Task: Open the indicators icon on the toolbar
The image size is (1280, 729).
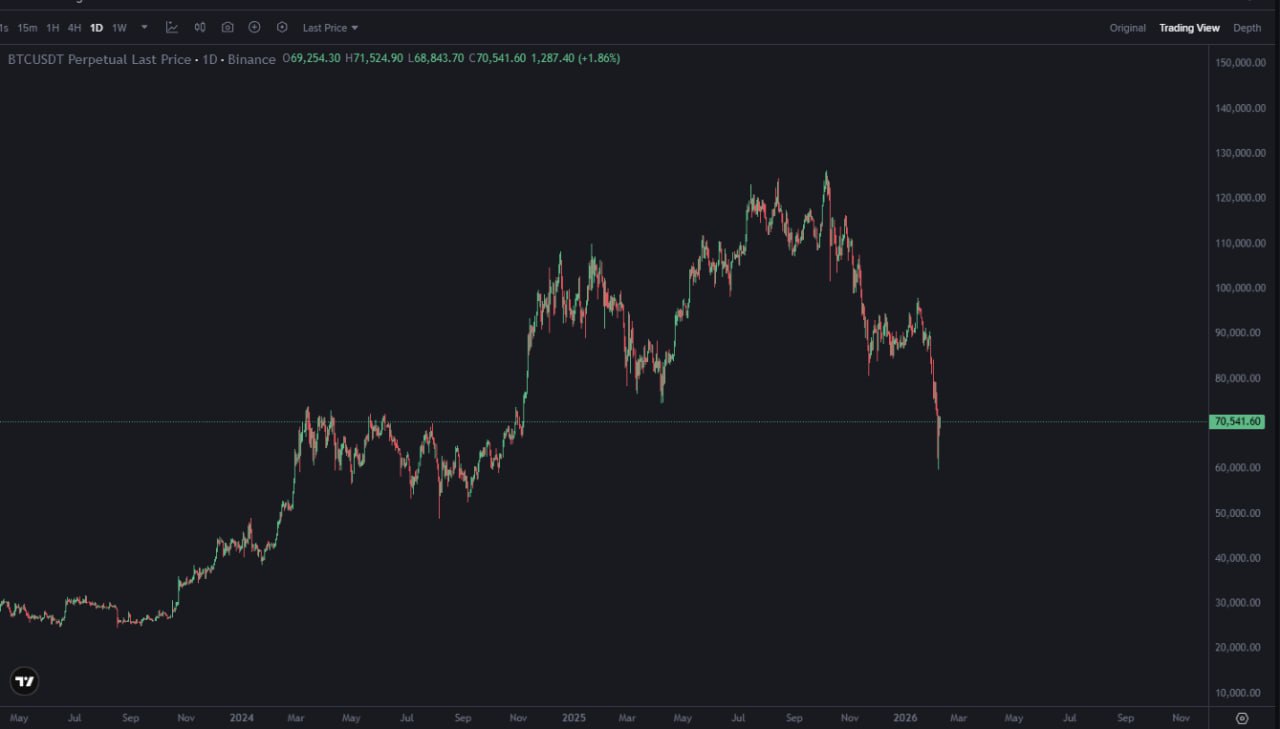Action: point(173,27)
